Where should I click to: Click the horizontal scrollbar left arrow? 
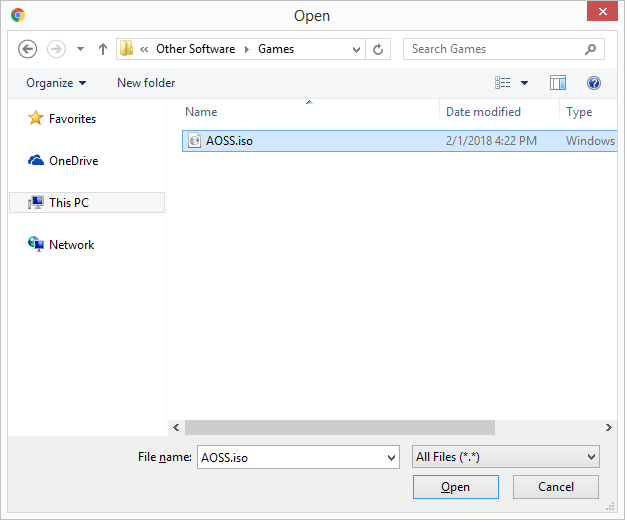coord(176,428)
